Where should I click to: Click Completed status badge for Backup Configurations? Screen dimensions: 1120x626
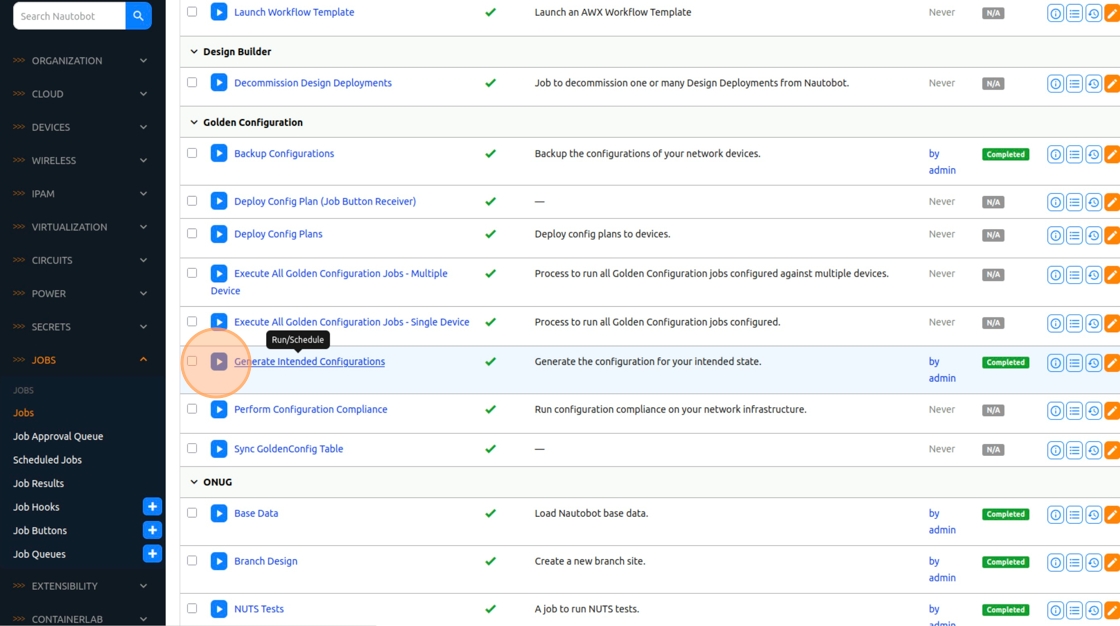(x=1005, y=155)
